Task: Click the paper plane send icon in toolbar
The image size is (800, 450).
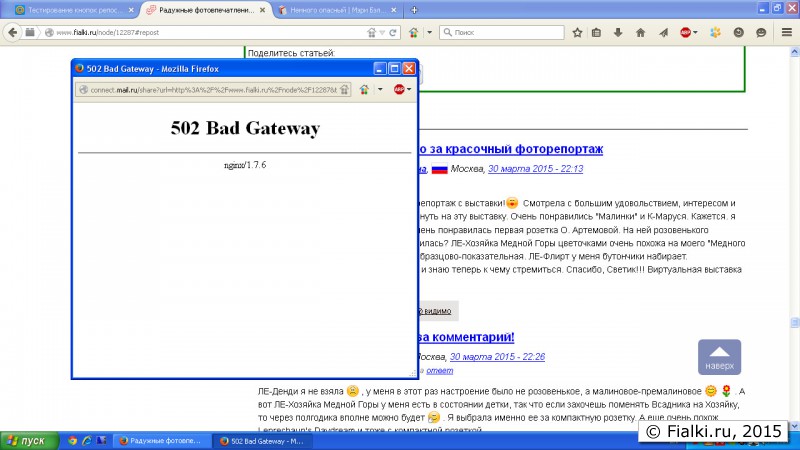Action: 663,32
